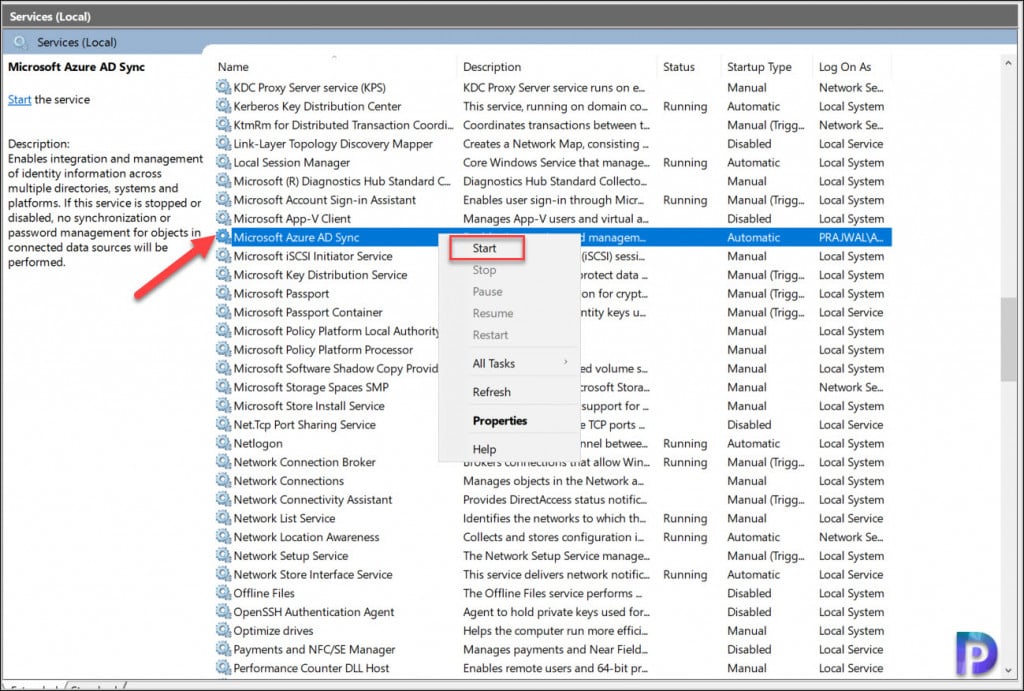Click the Microsoft Passport Container gear icon
The width and height of the screenshot is (1024, 691).
(223, 312)
